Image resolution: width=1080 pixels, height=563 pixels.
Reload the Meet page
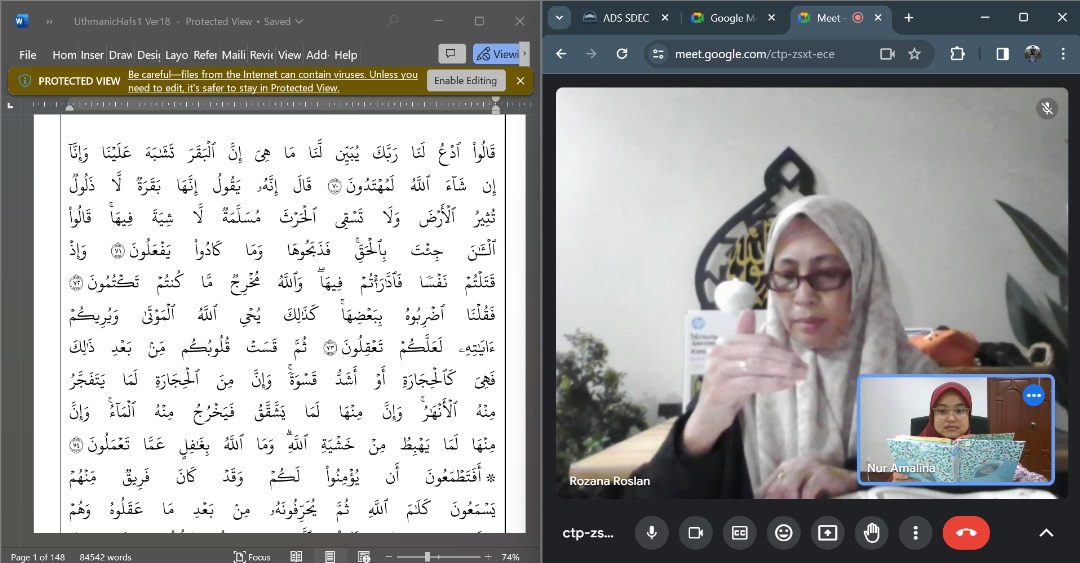click(x=622, y=54)
